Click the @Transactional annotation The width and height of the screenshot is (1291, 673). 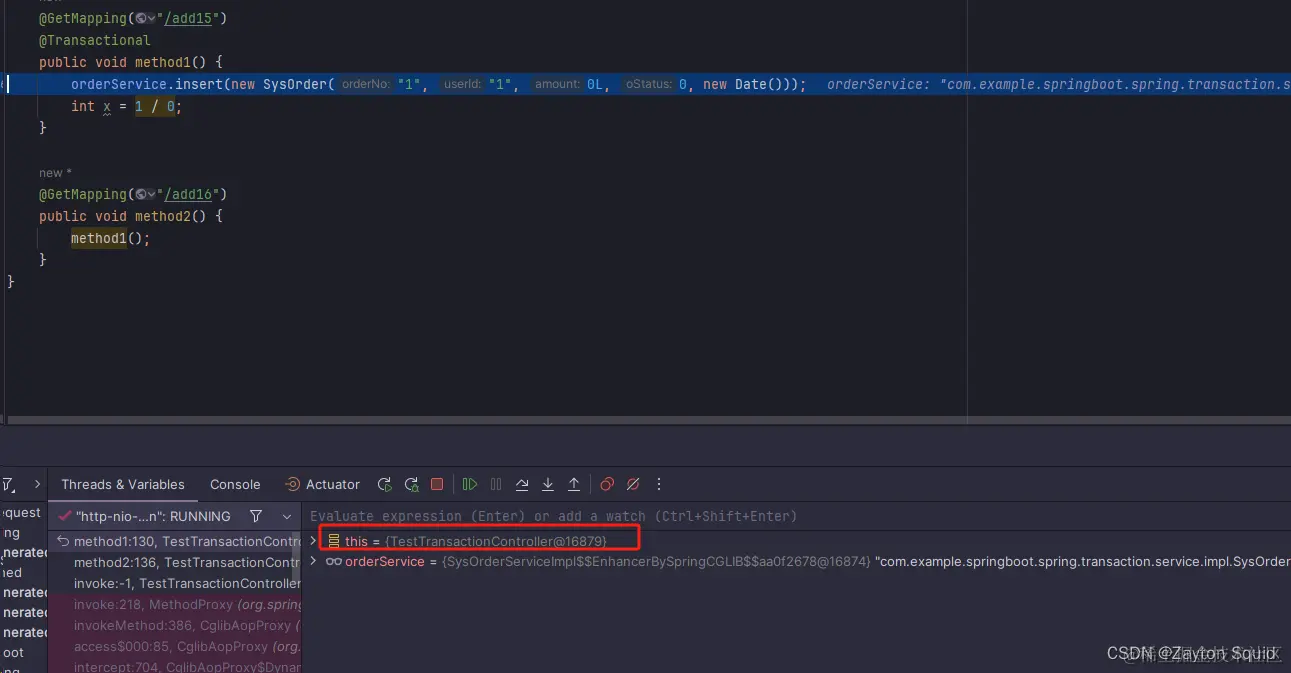point(94,40)
